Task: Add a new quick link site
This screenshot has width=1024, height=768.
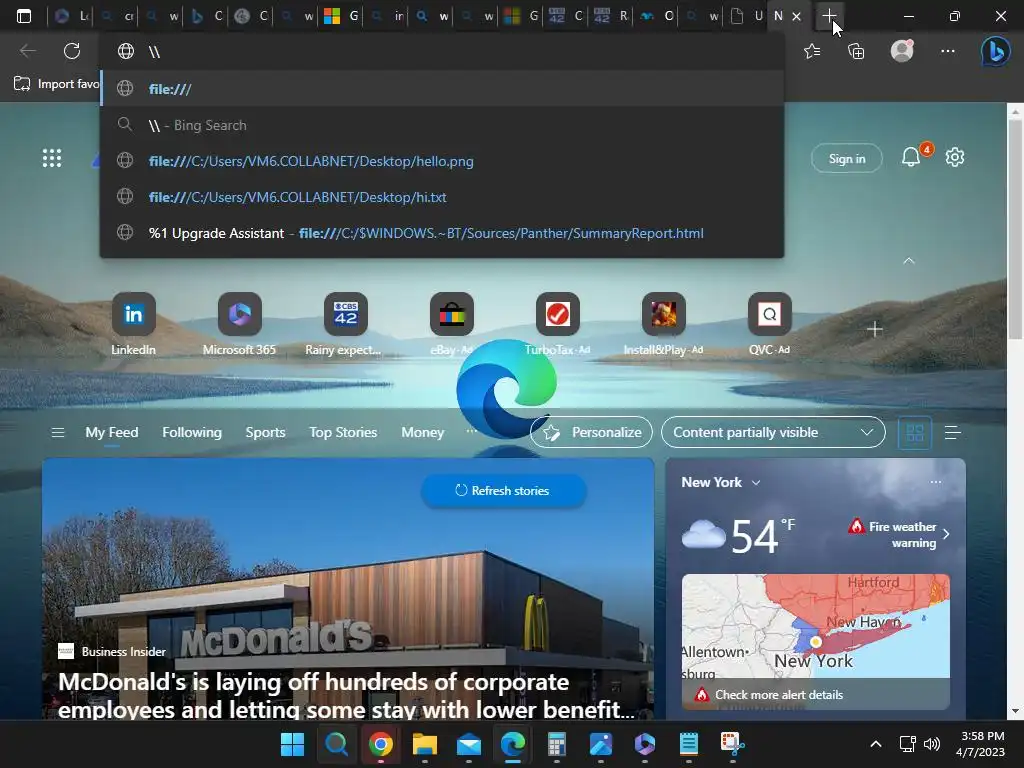Action: pos(874,329)
